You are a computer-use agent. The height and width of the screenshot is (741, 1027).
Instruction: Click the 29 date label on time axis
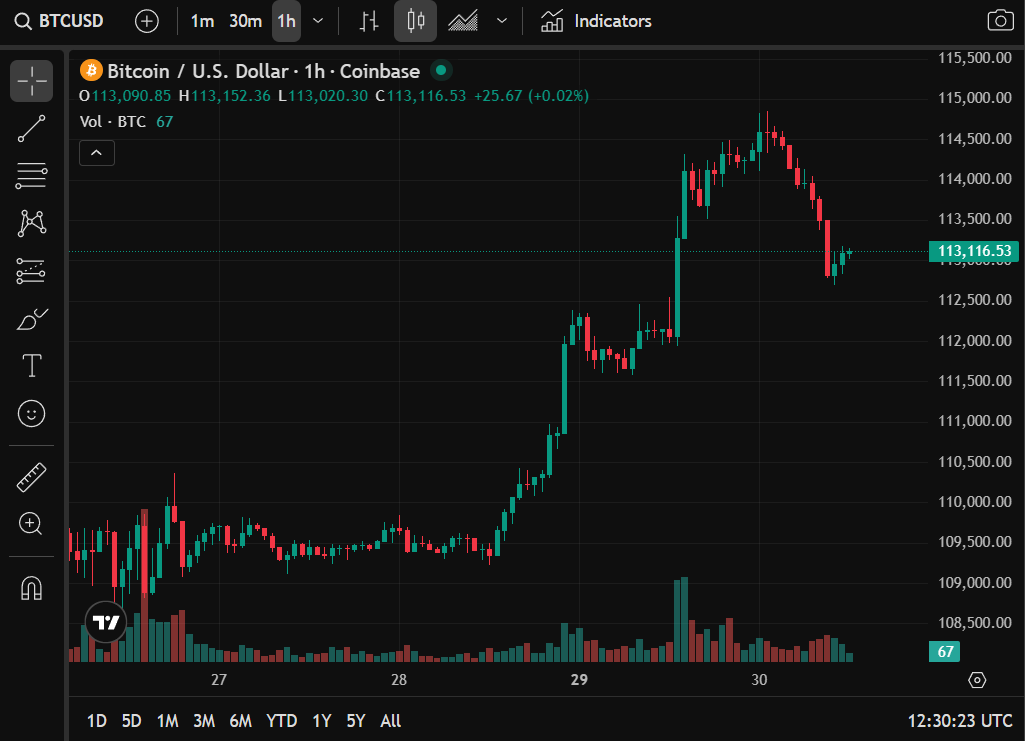[579, 680]
